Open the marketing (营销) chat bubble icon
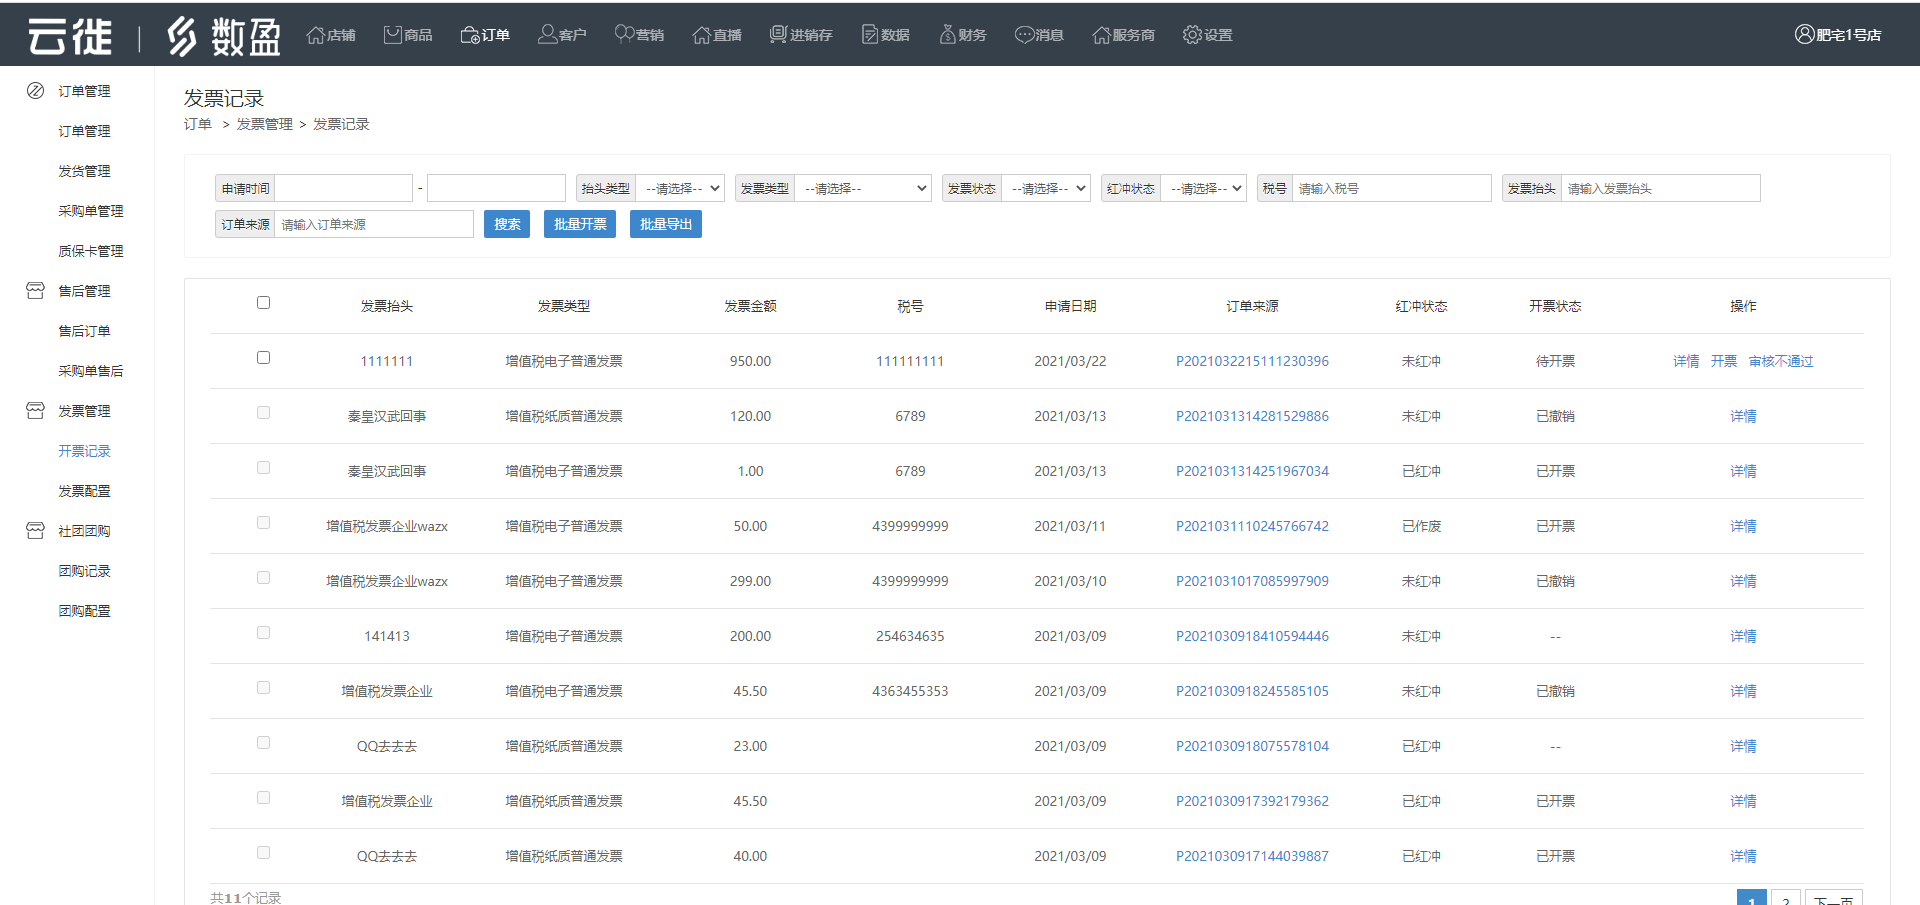 click(x=624, y=35)
